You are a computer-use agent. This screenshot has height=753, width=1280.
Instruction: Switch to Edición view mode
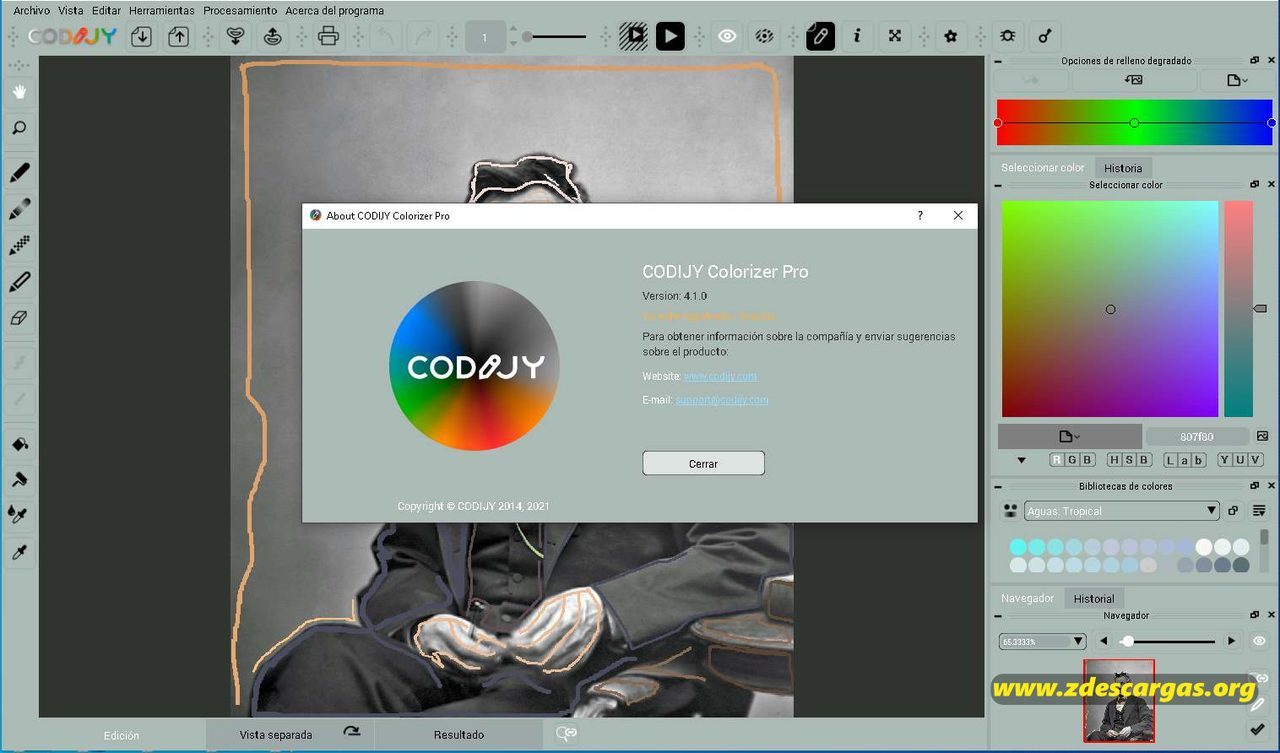pyautogui.click(x=122, y=735)
